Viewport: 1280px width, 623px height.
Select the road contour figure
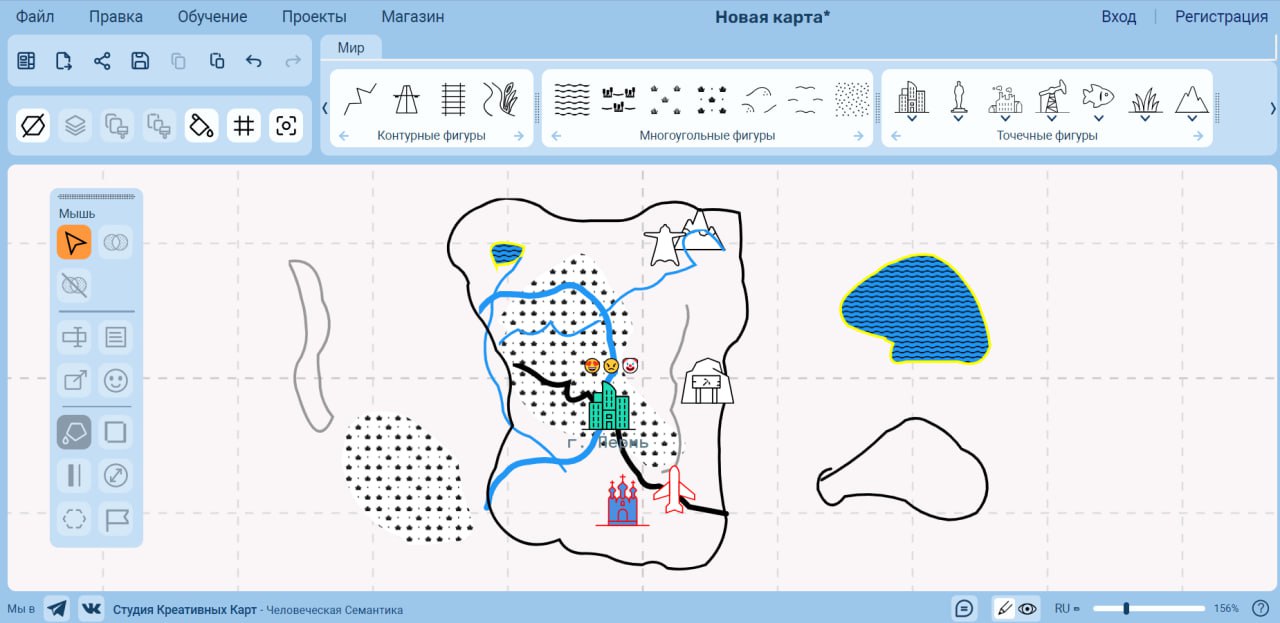pos(406,98)
